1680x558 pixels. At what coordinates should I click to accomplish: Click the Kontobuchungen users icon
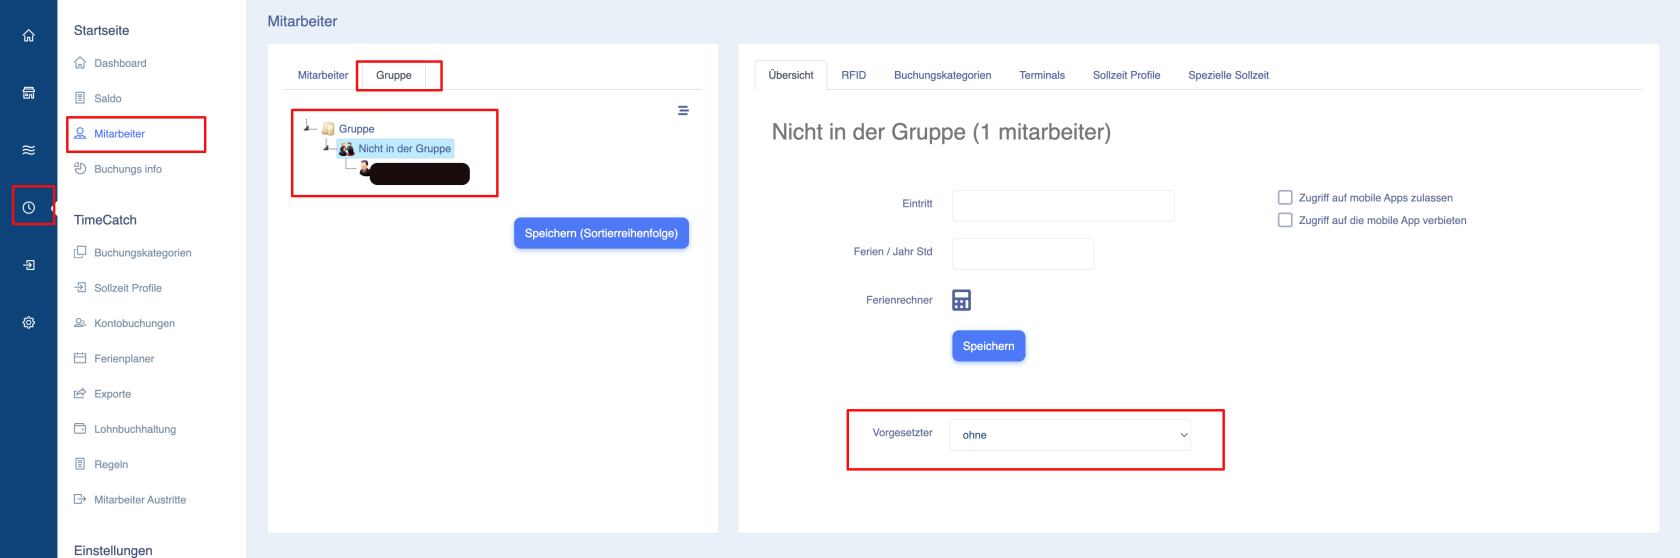[80, 323]
